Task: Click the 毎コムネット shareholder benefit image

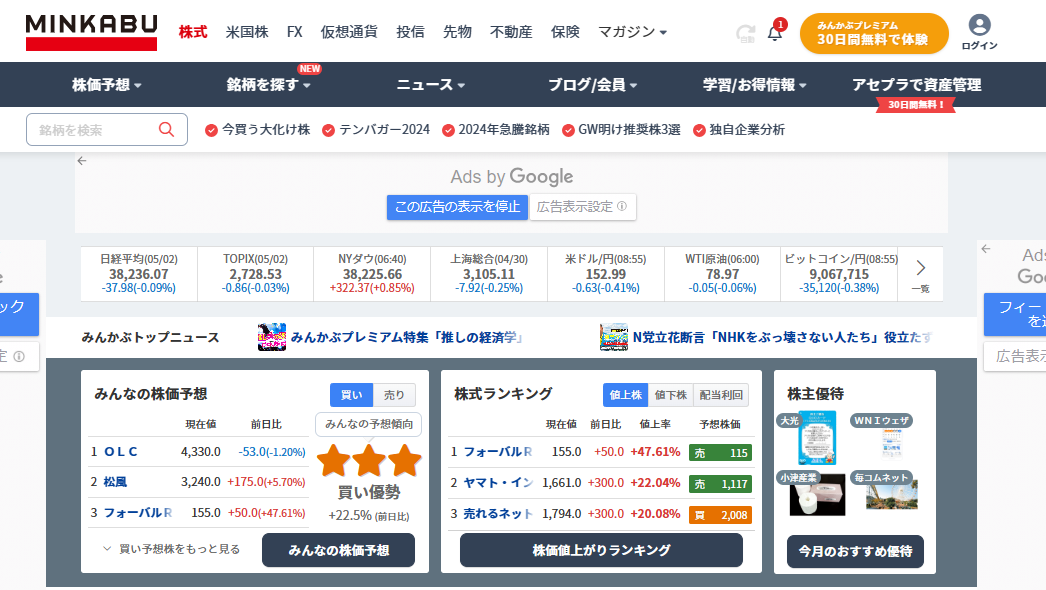Action: 892,495
